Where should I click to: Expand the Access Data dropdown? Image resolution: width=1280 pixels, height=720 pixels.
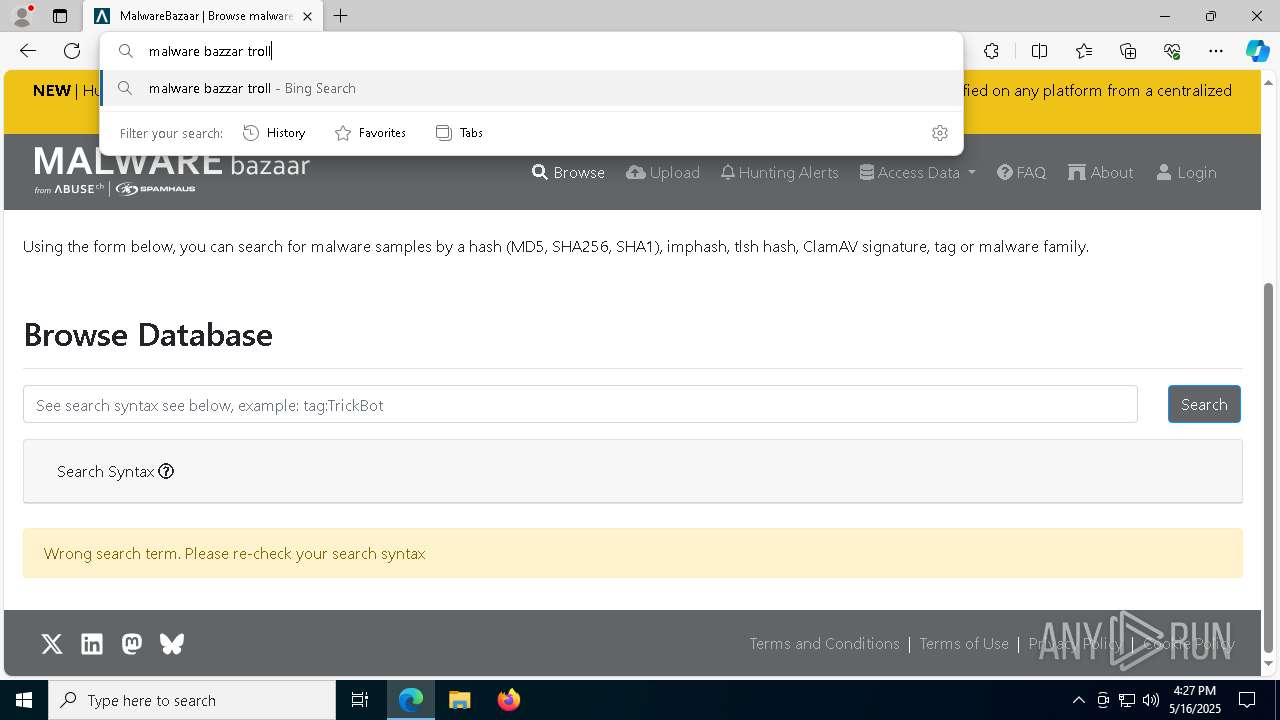[917, 172]
